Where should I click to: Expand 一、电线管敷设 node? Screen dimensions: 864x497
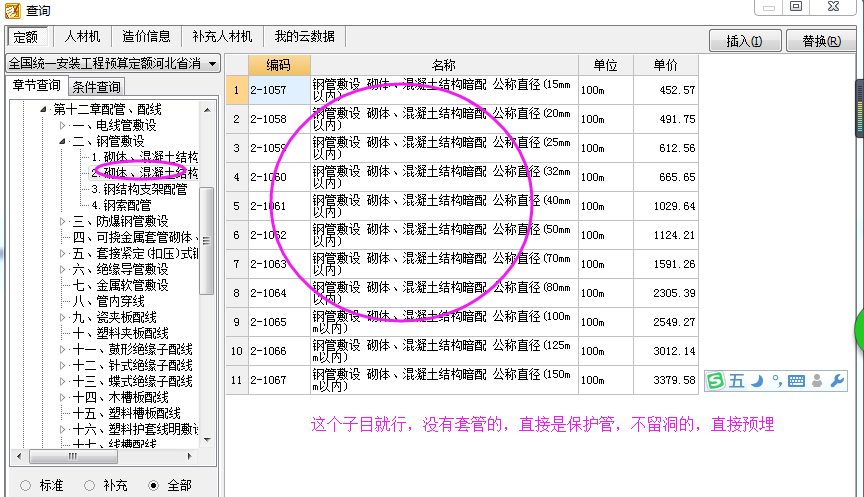click(x=62, y=126)
